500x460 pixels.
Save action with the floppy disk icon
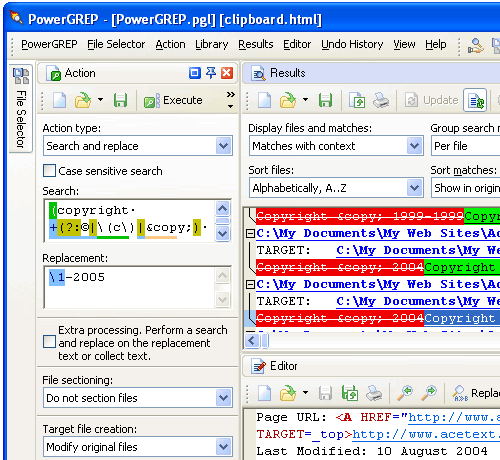pyautogui.click(x=120, y=100)
